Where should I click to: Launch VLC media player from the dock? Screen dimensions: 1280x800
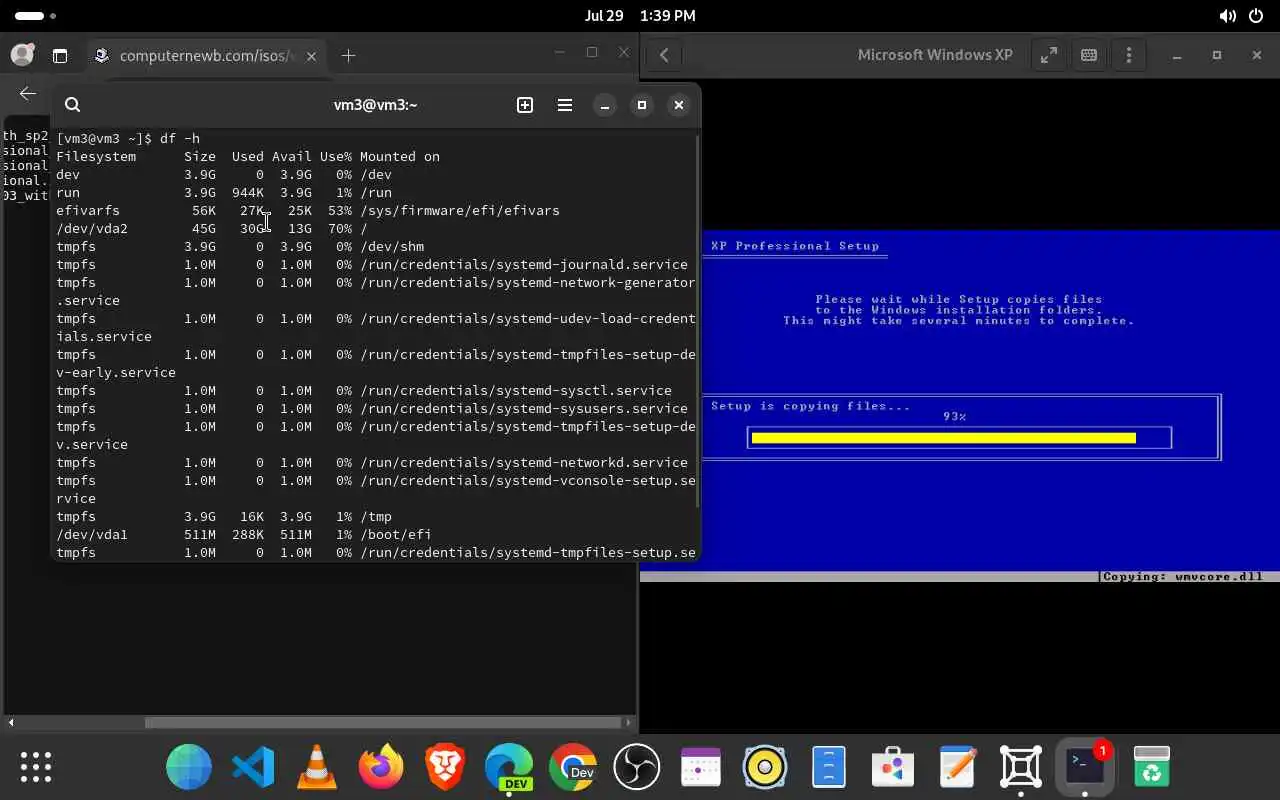(x=317, y=767)
